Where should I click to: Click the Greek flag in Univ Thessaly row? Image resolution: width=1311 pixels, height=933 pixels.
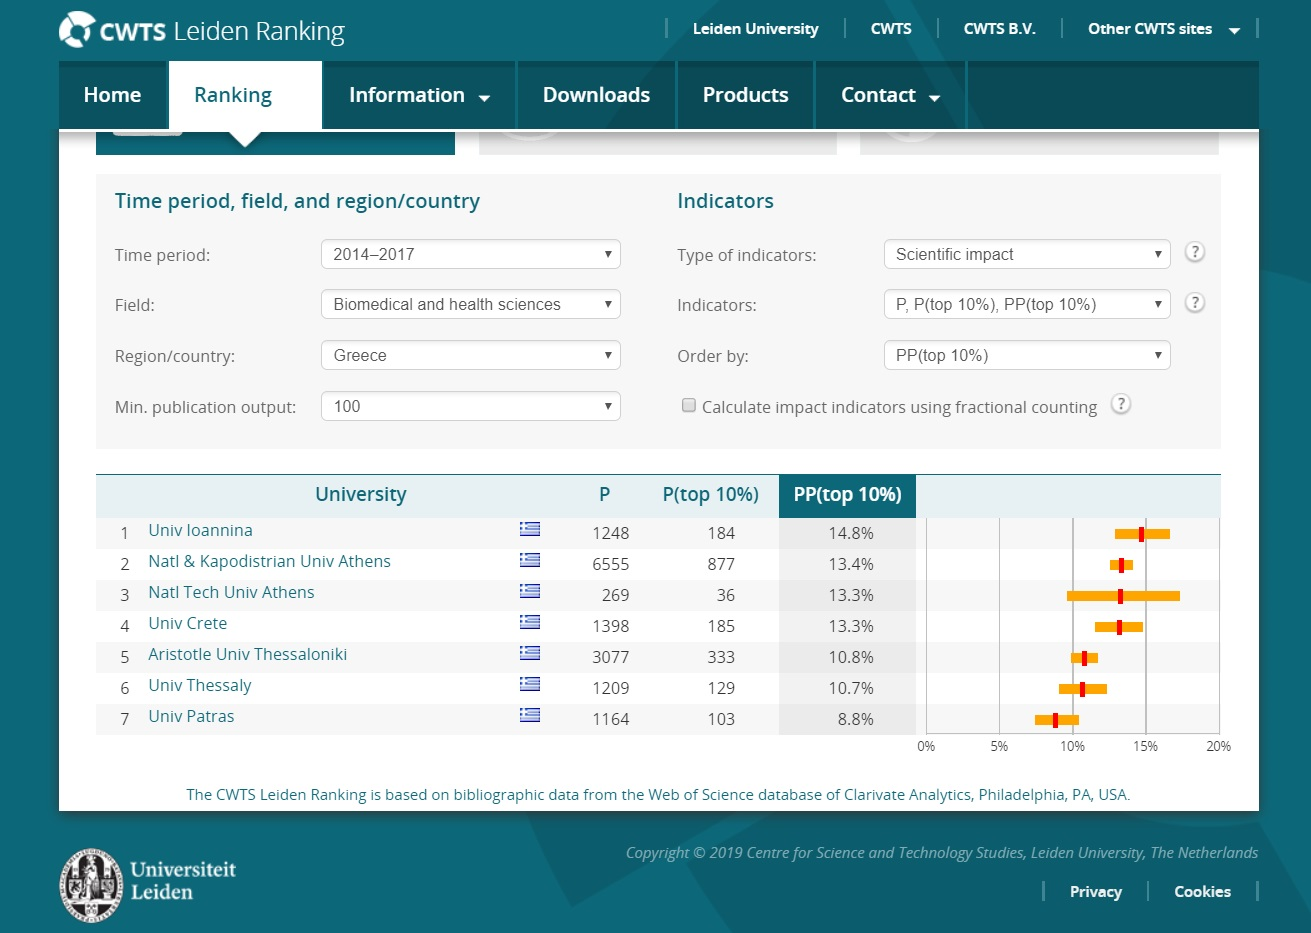pos(530,684)
